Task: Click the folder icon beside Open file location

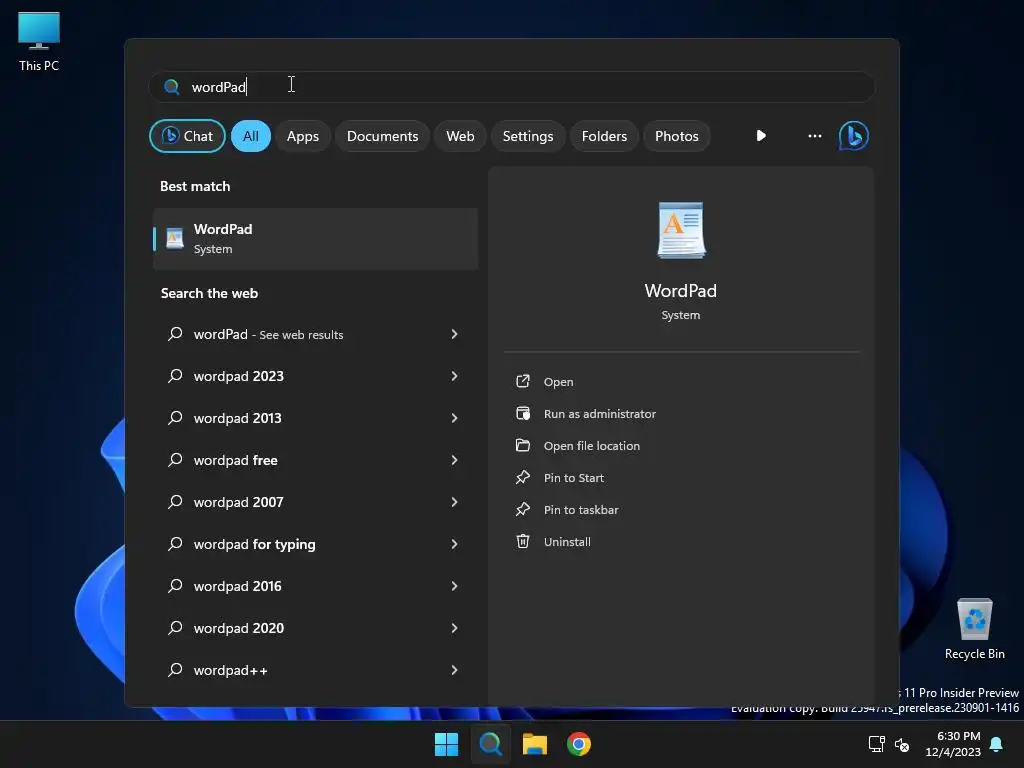Action: (522, 445)
